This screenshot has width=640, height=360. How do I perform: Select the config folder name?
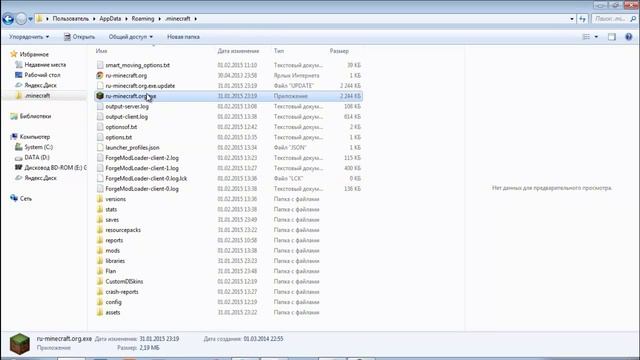coord(113,302)
